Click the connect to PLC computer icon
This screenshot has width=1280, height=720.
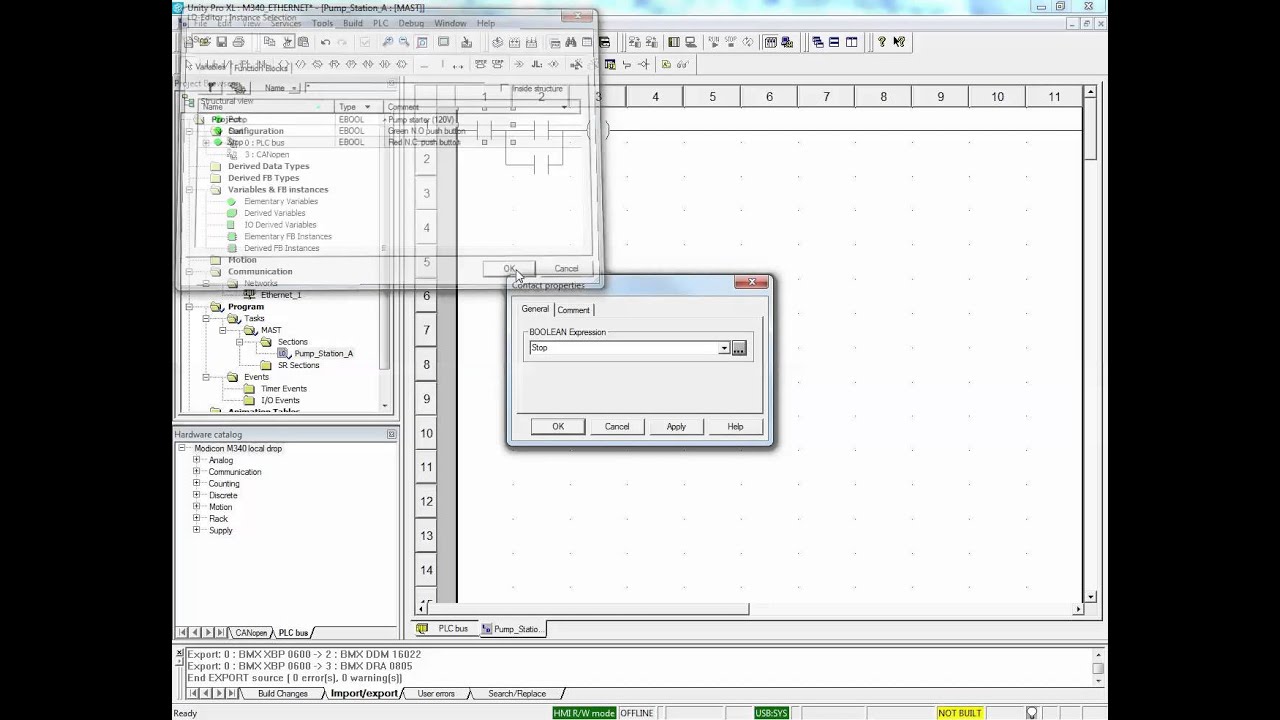691,42
